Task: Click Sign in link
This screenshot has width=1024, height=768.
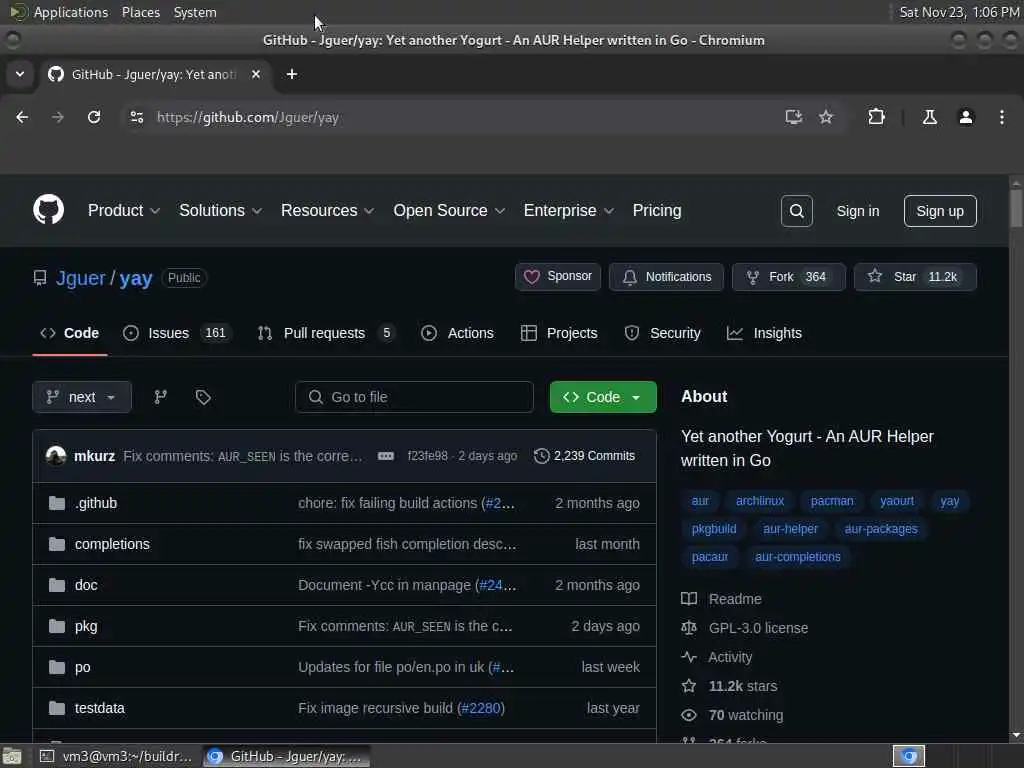Action: (x=857, y=211)
